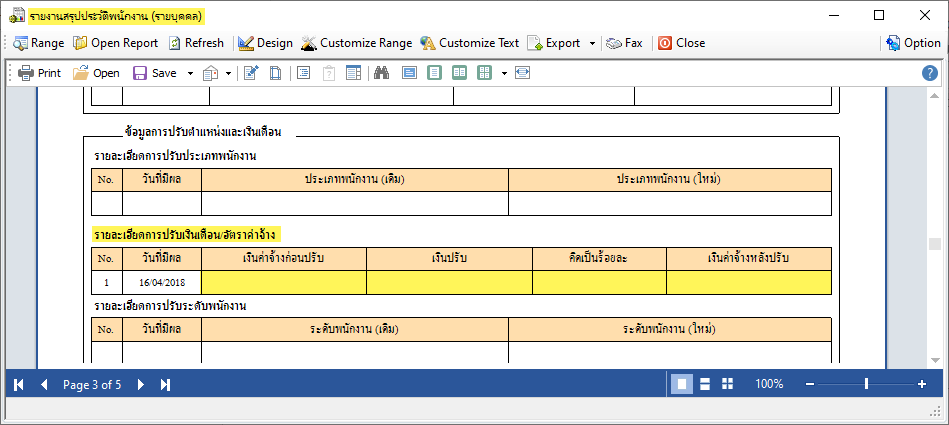Click the Export button

(554, 43)
